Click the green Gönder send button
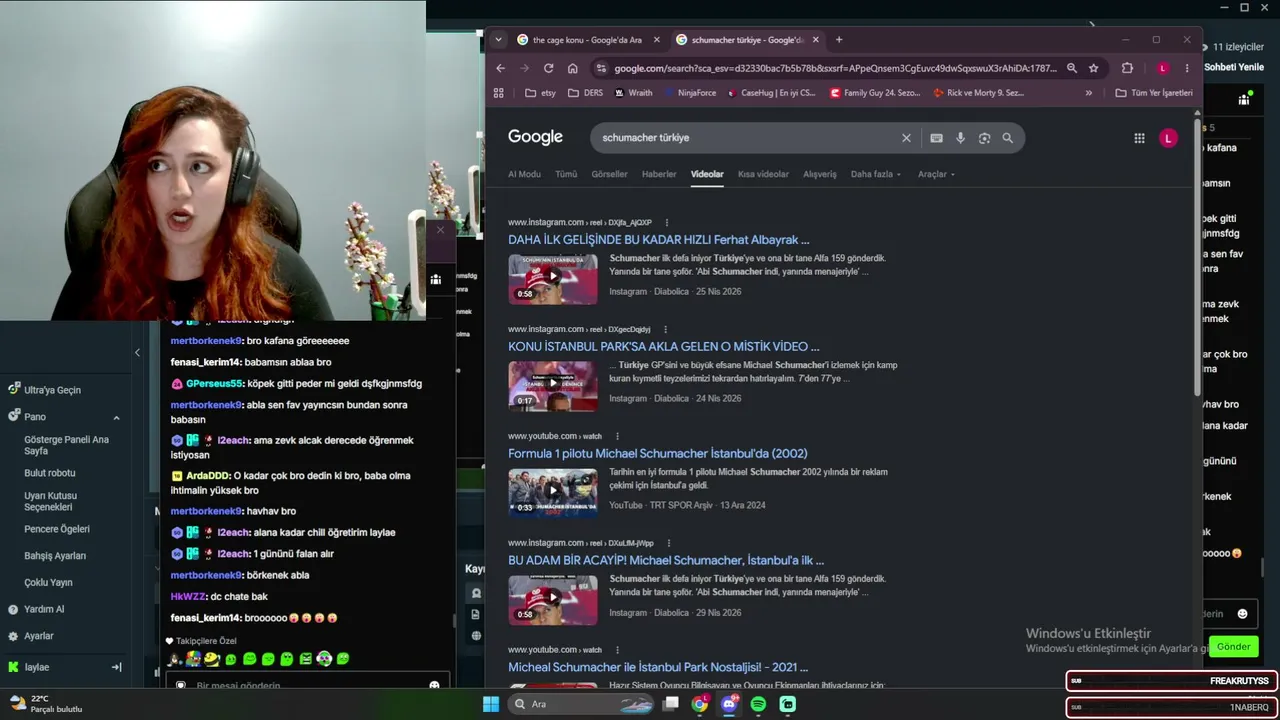 [1233, 647]
